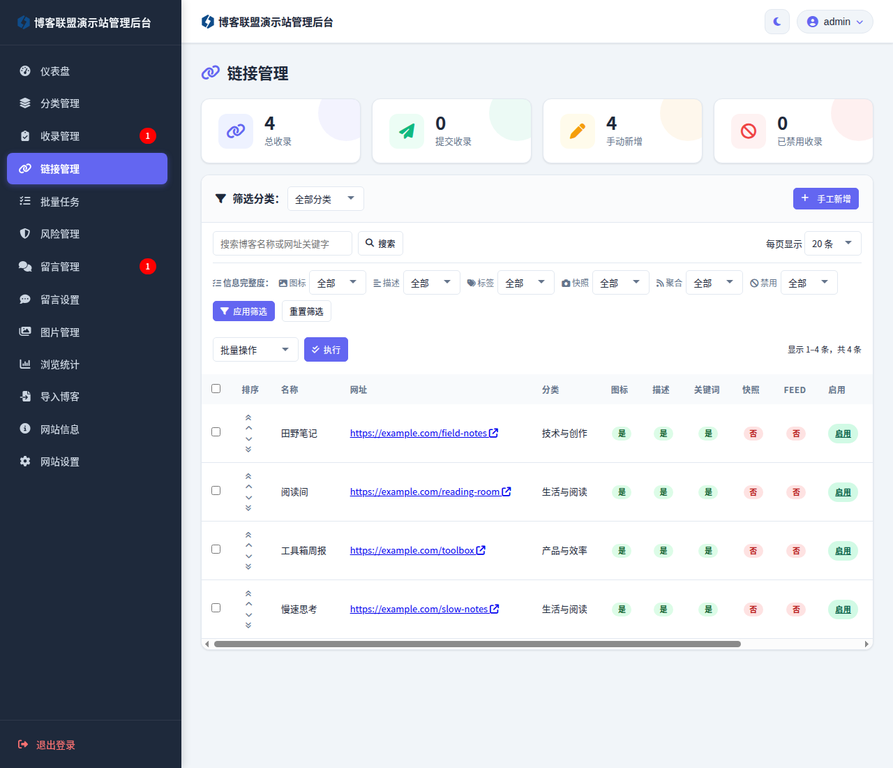The height and width of the screenshot is (768, 893).
Task: Select the 工具箱周报 row checkbox
Action: (216, 549)
